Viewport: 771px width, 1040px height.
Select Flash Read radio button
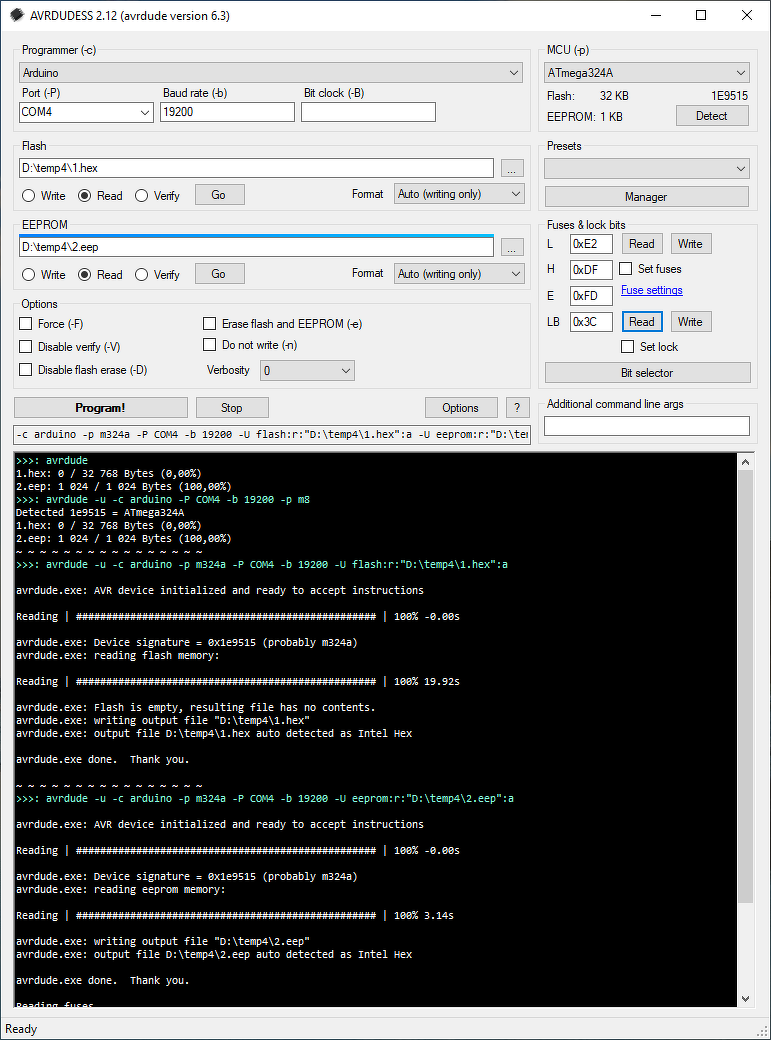tap(84, 196)
